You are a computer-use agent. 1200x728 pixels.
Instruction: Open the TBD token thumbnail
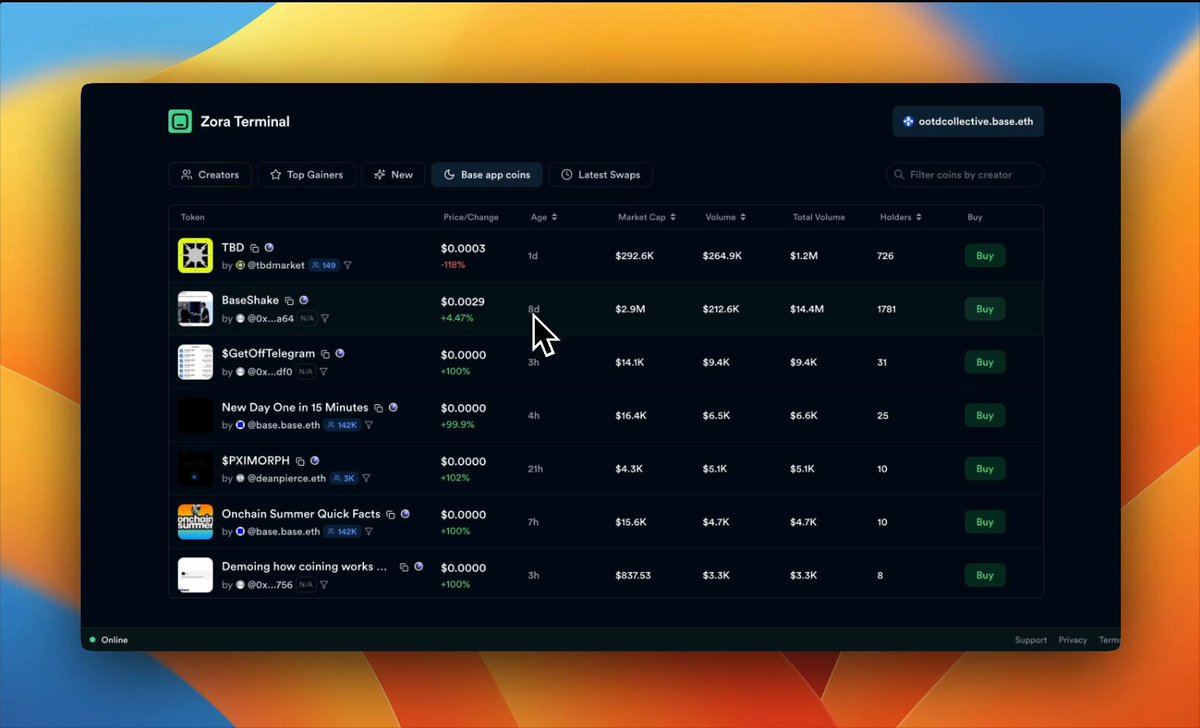click(195, 256)
